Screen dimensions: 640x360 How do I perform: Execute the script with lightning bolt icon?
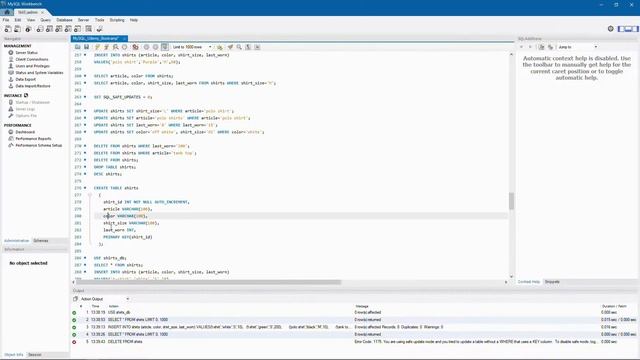tap(97, 47)
